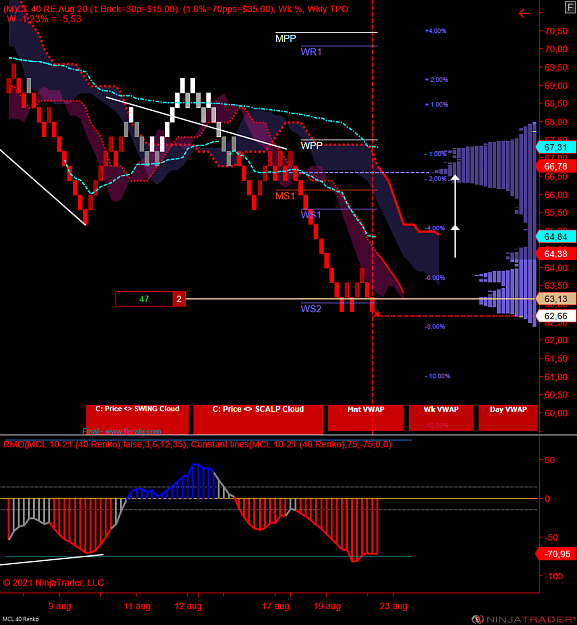577x625 pixels.
Task: Click the 66,78 red price marker
Action: pyautogui.click(x=556, y=166)
